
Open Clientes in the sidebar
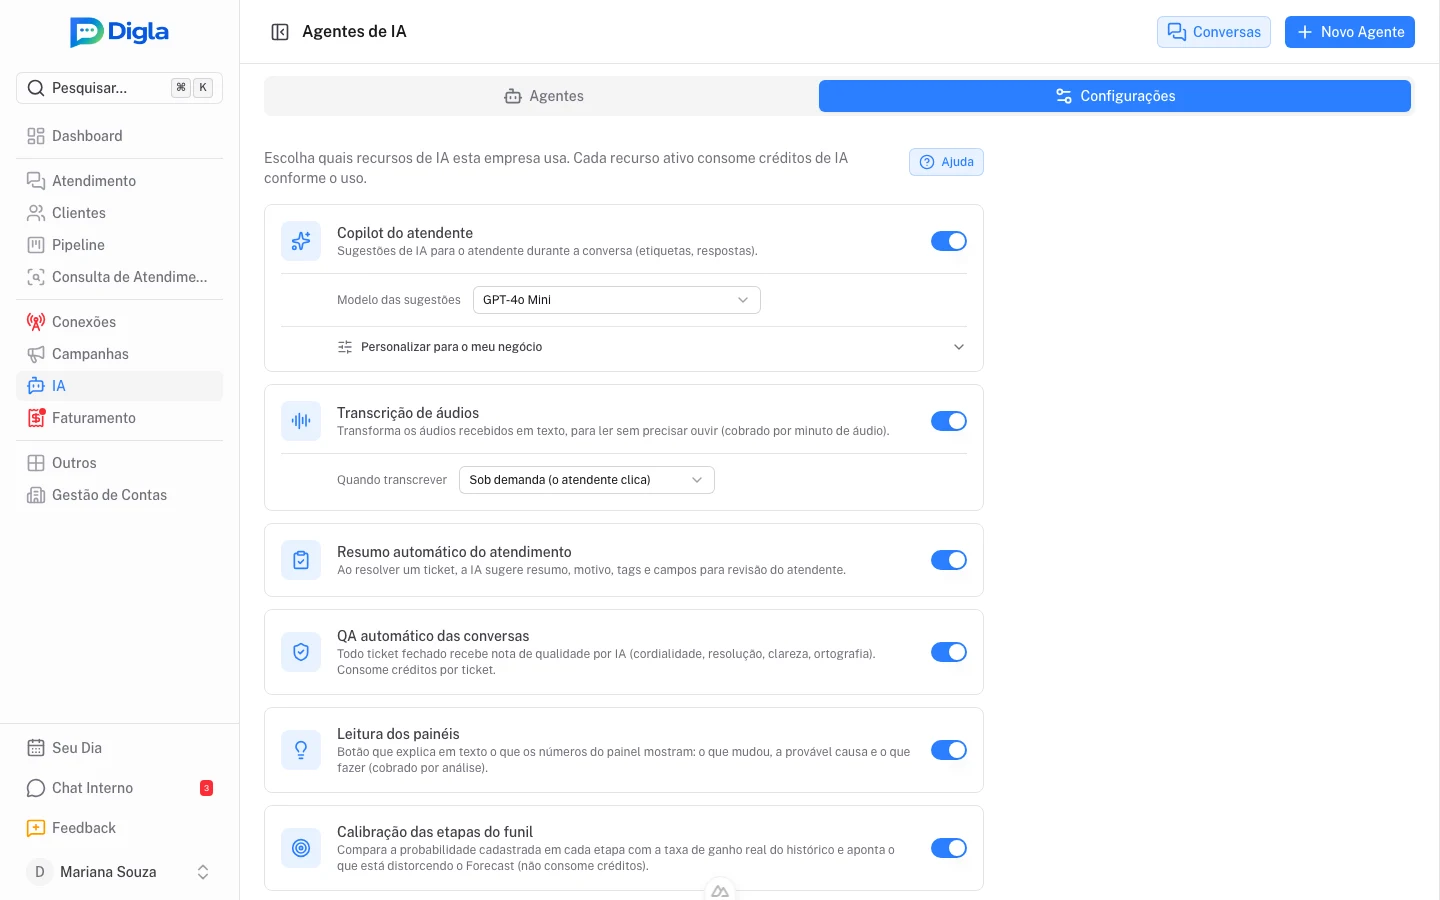[x=119, y=213]
